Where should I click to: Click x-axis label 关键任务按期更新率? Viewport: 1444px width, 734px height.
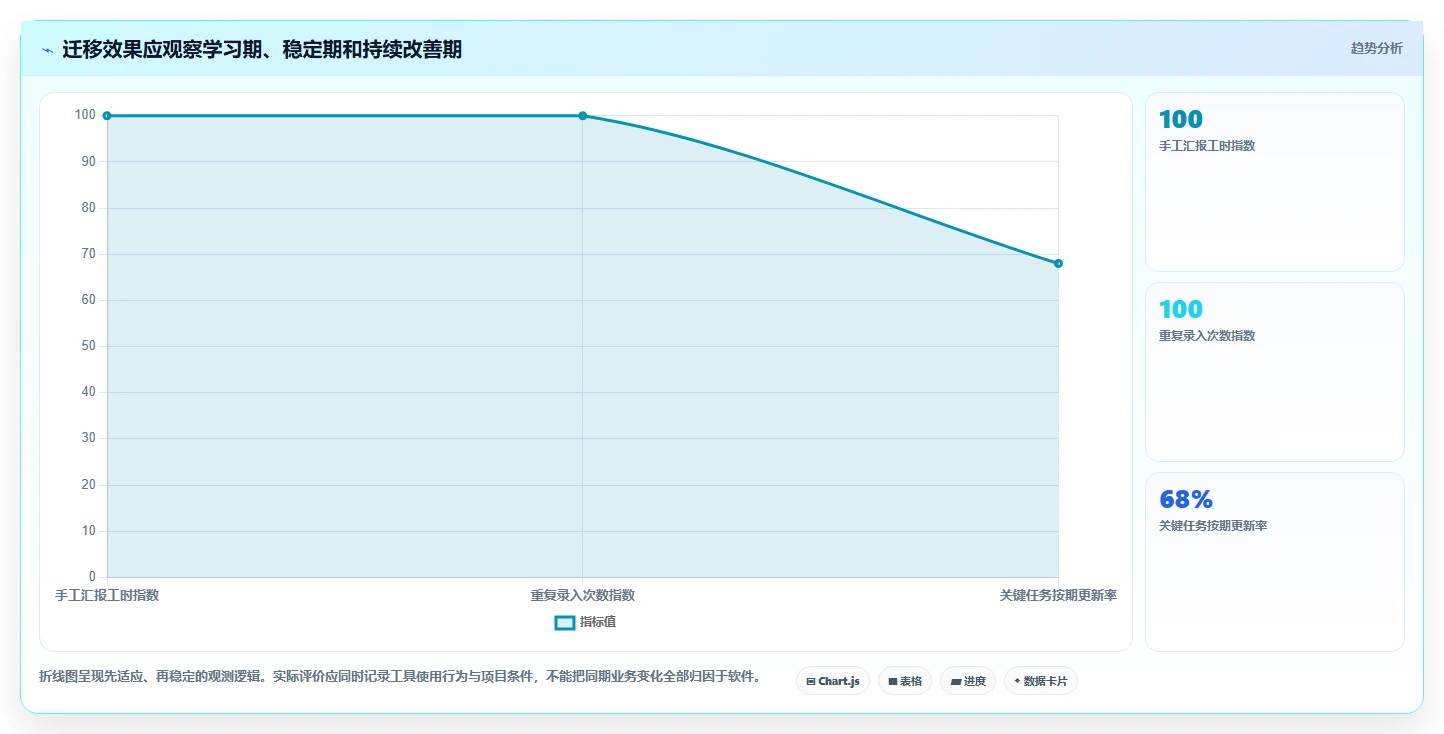[1058, 595]
